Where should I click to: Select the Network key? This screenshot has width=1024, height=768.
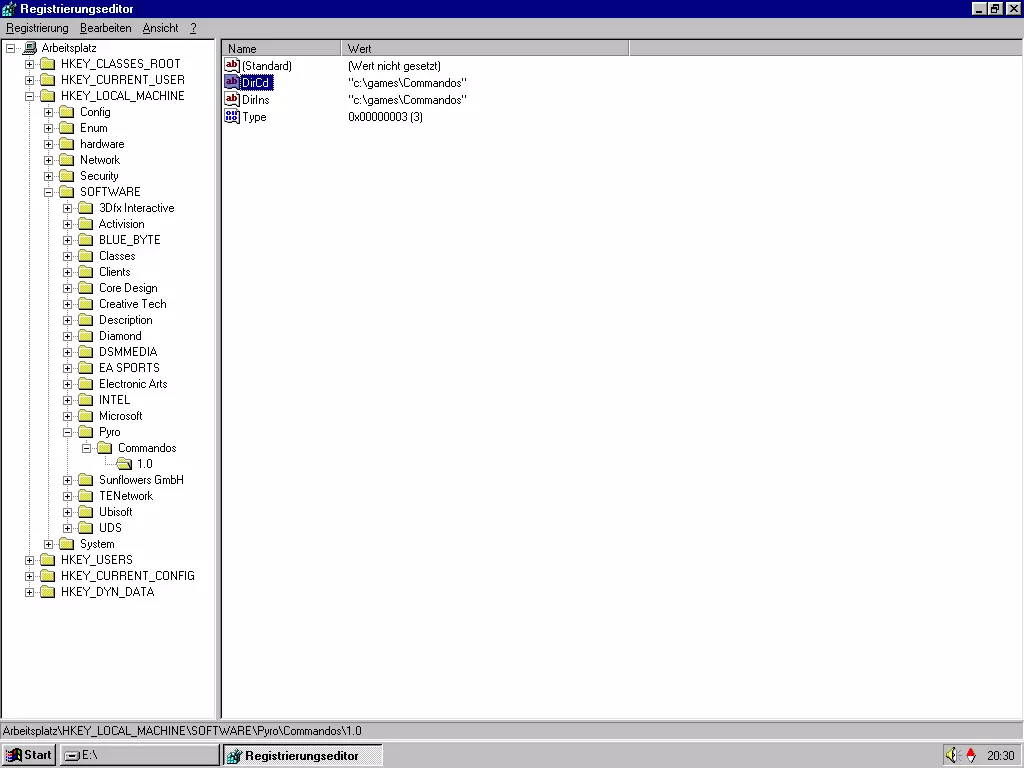[100, 160]
